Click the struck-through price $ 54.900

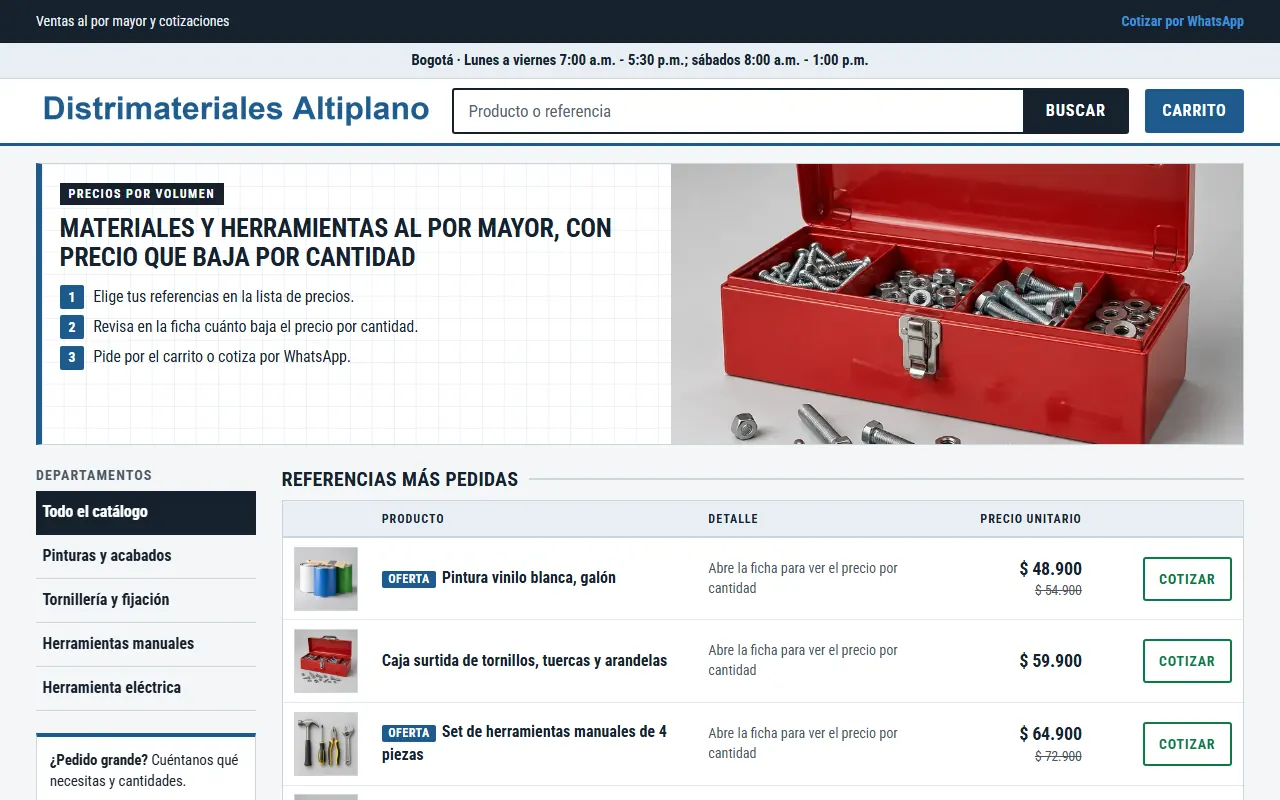(x=1058, y=591)
